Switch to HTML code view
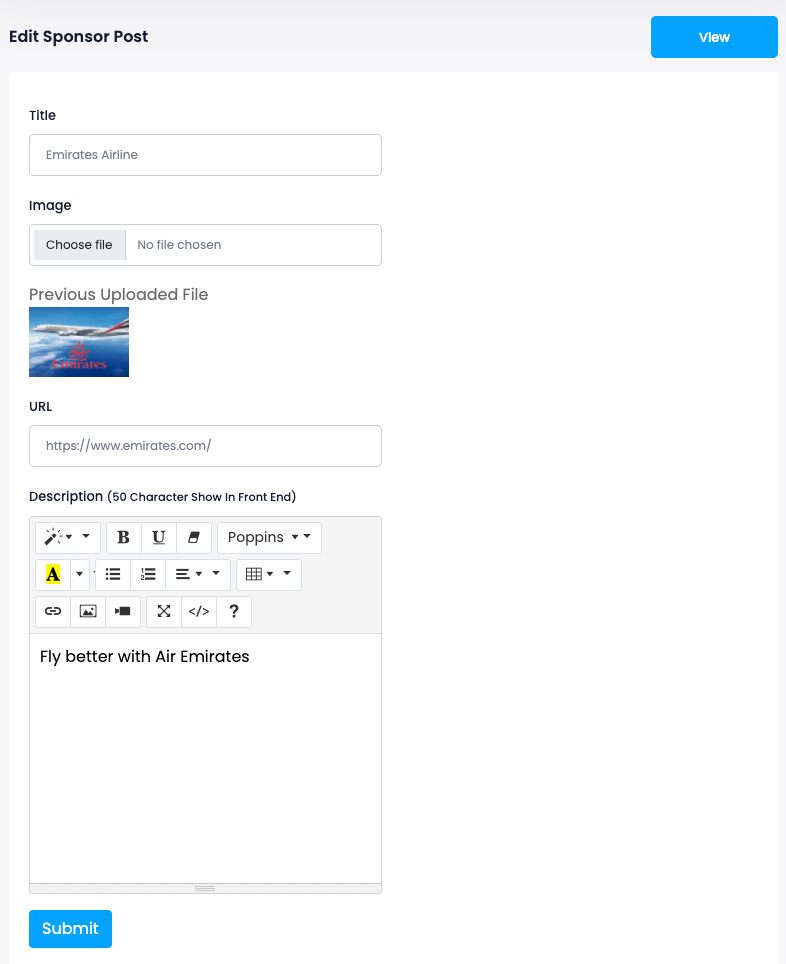The height and width of the screenshot is (964, 786). point(199,612)
